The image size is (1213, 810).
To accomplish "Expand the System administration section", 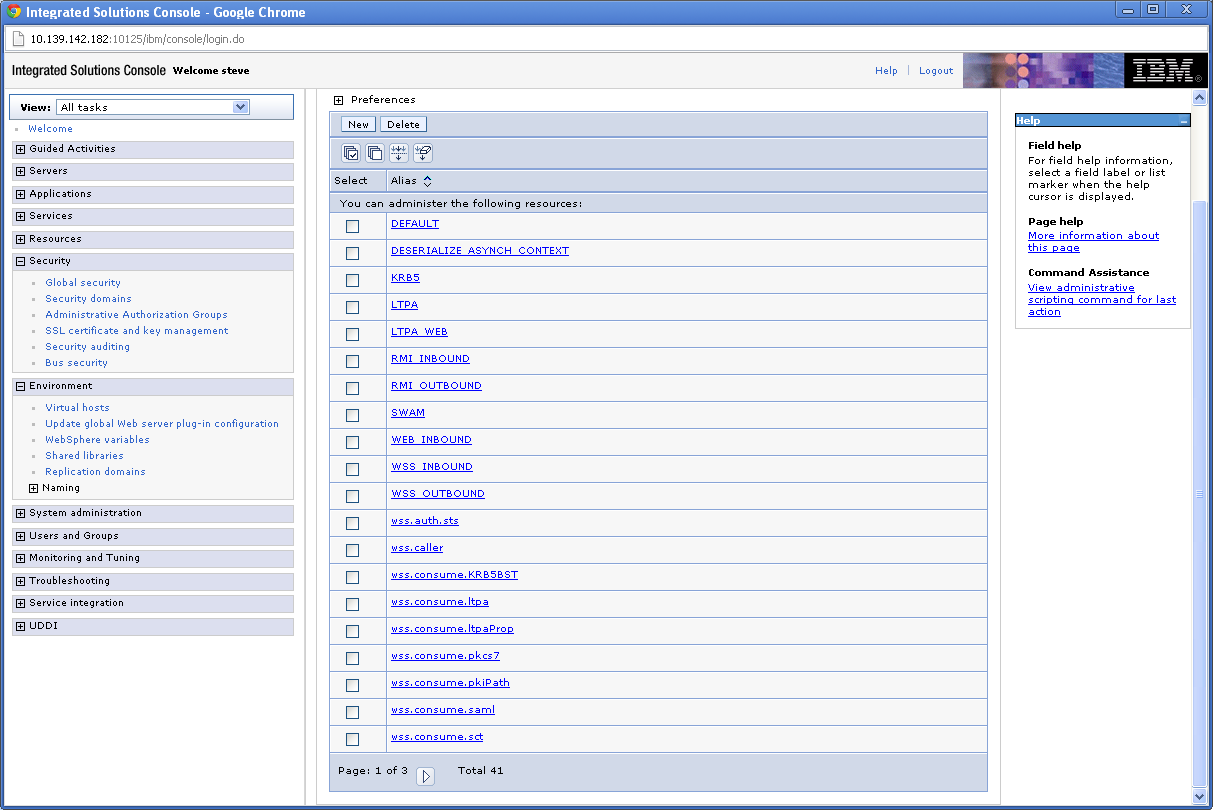I will coord(20,513).
